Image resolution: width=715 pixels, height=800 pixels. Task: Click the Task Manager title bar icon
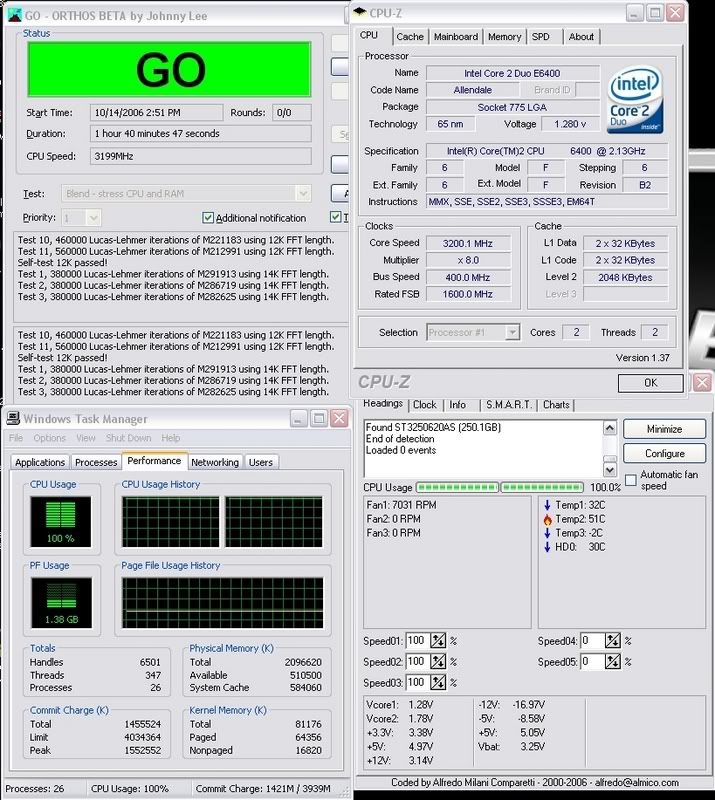pyautogui.click(x=13, y=418)
